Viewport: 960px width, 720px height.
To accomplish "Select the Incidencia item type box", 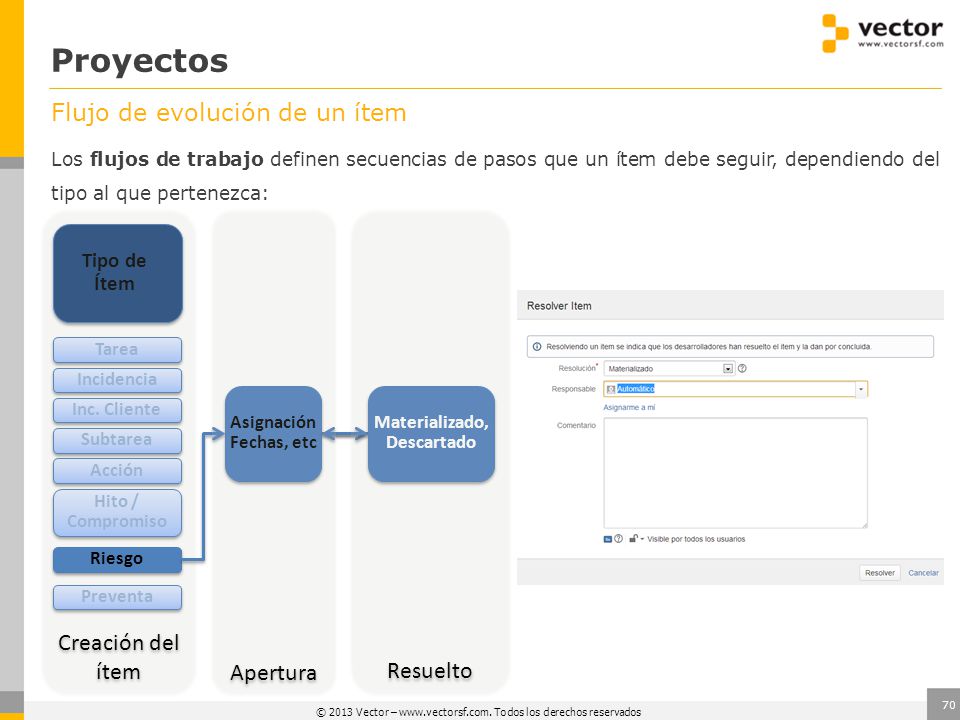I will click(x=118, y=380).
